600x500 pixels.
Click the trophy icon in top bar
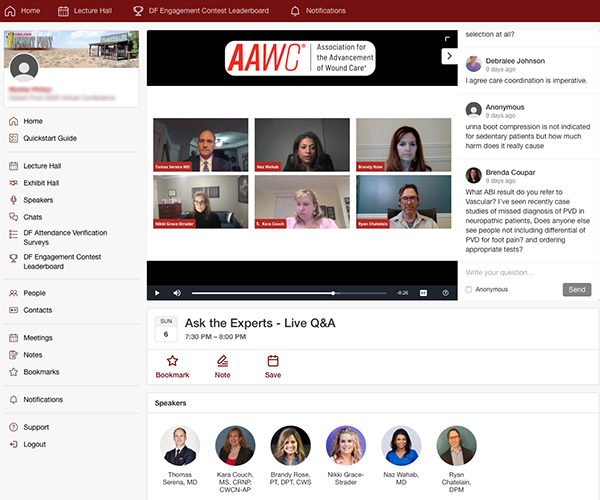[138, 11]
